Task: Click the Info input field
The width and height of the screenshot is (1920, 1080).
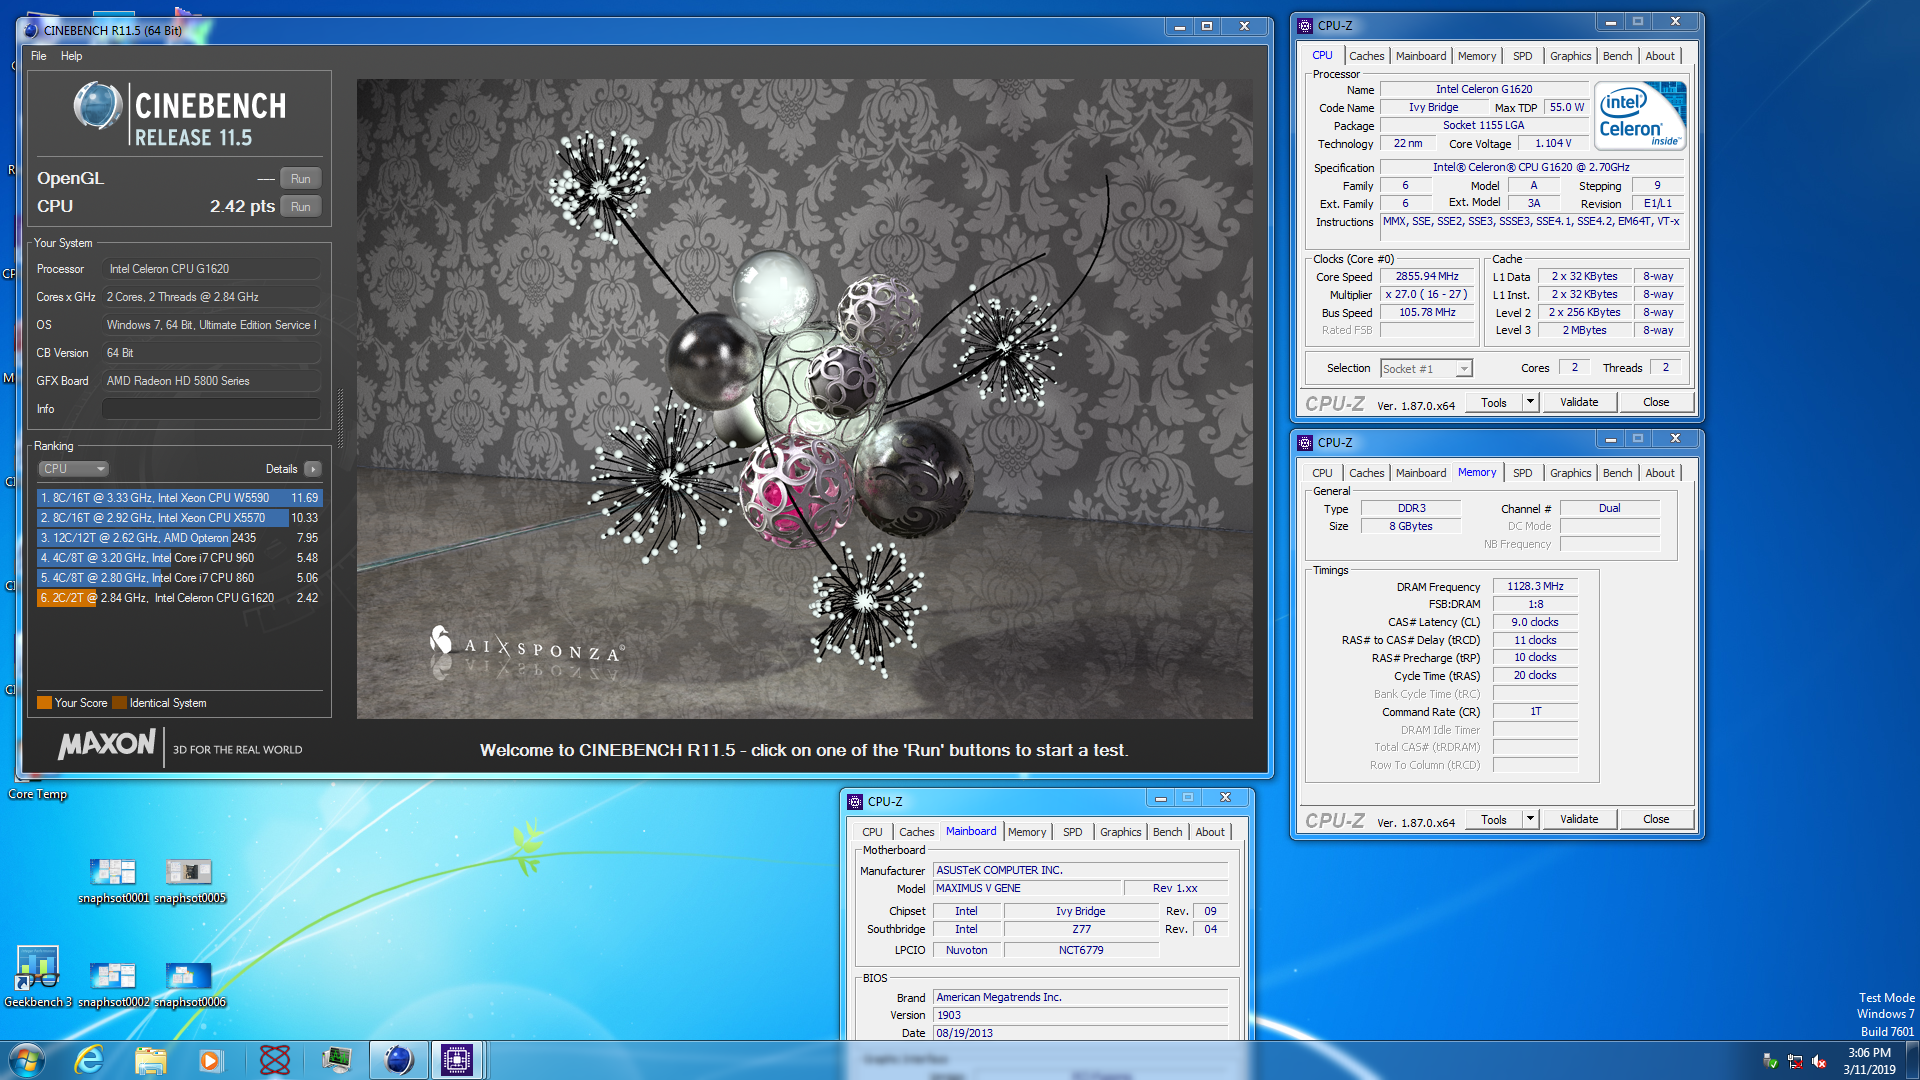Action: tap(211, 409)
